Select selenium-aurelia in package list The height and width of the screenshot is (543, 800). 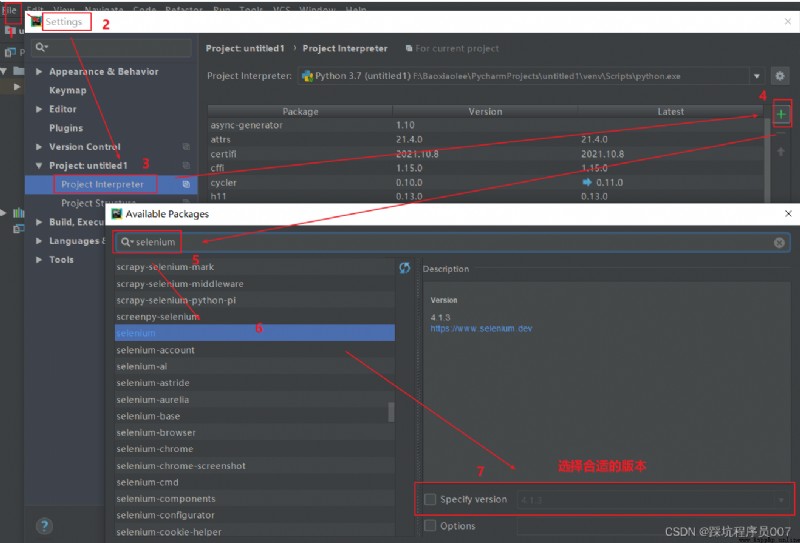point(255,400)
